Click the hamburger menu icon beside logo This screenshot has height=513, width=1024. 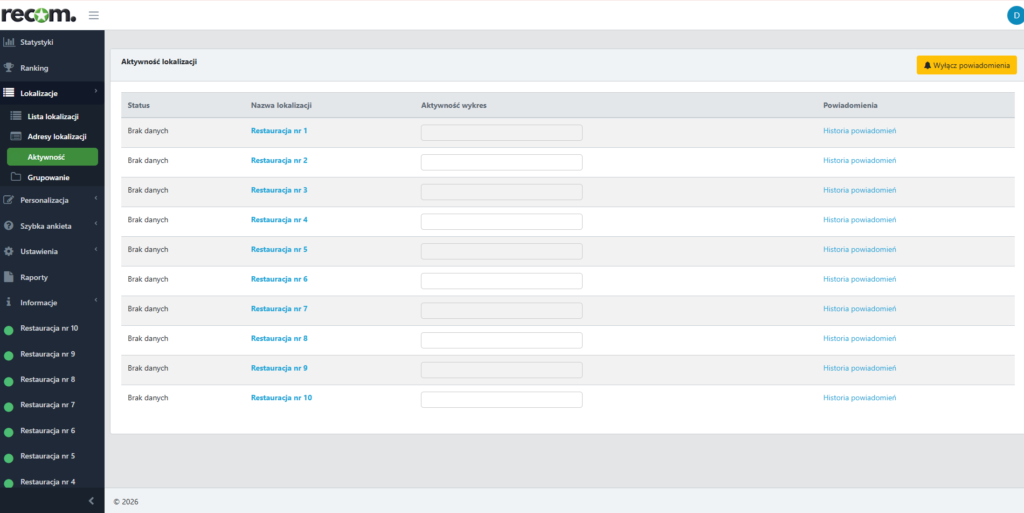point(94,15)
